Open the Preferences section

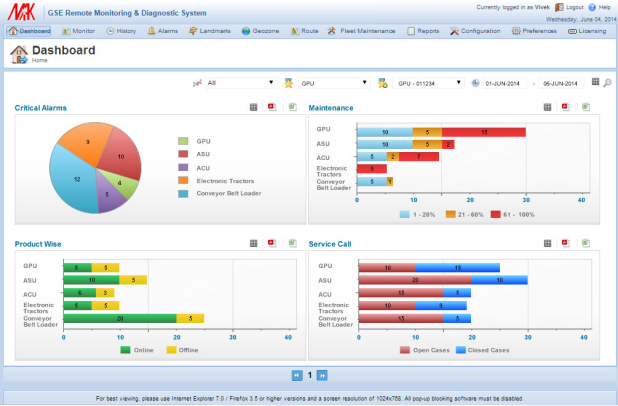click(x=534, y=31)
